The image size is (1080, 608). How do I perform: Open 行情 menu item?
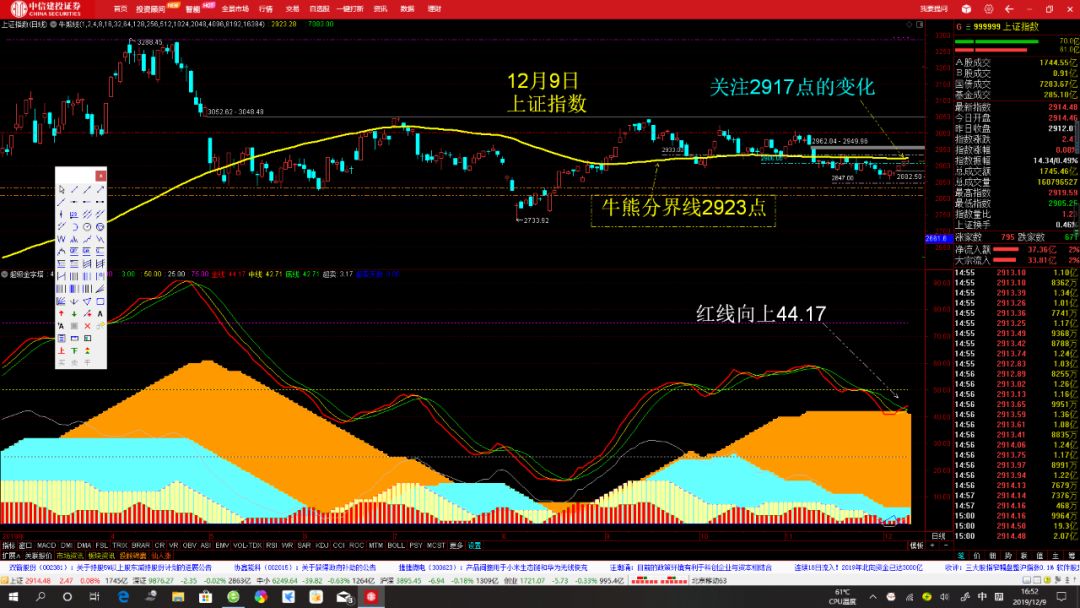point(265,9)
